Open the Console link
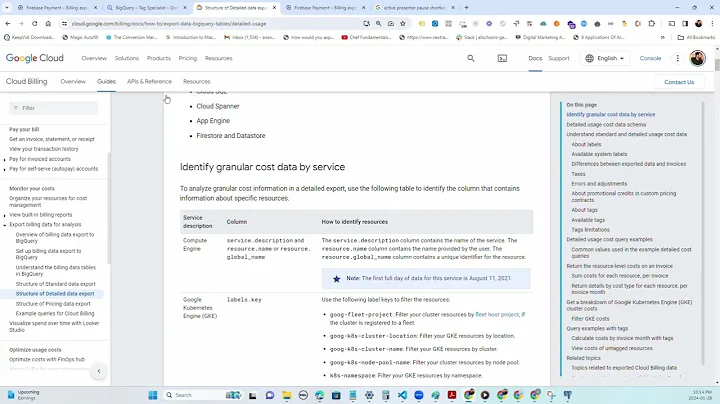The width and height of the screenshot is (720, 404). point(650,58)
